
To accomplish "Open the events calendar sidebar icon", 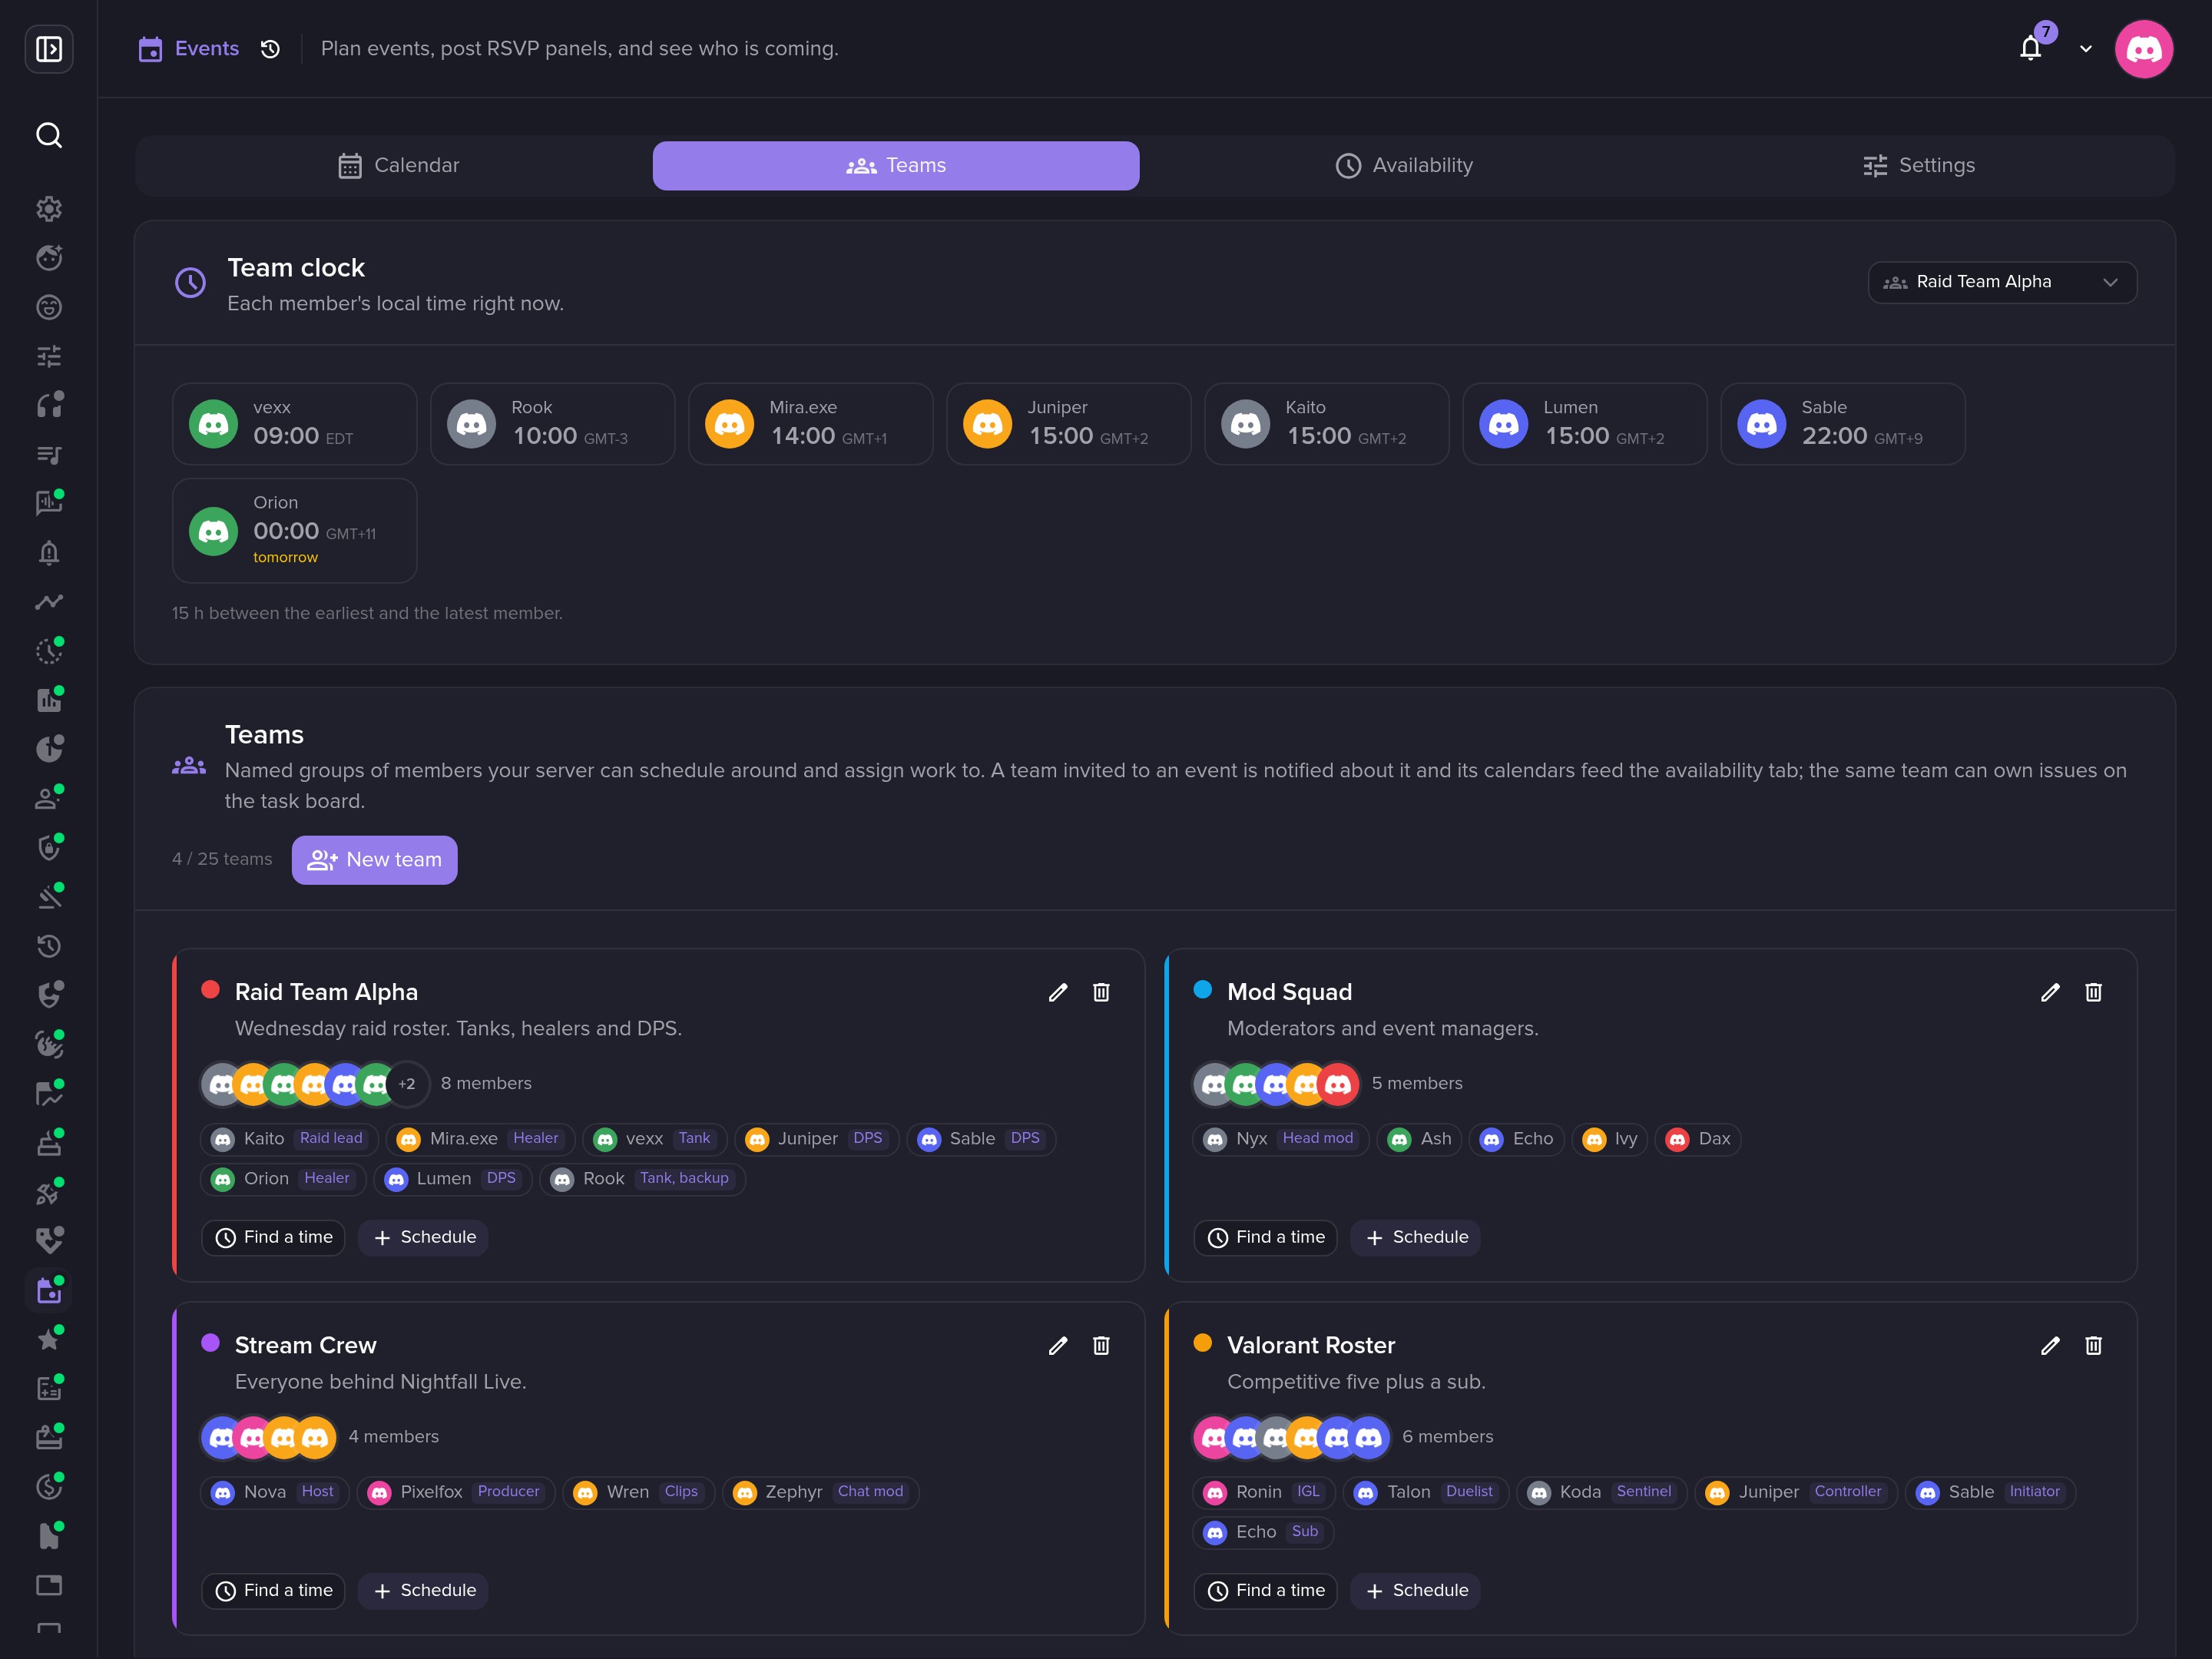I will pos(49,1290).
